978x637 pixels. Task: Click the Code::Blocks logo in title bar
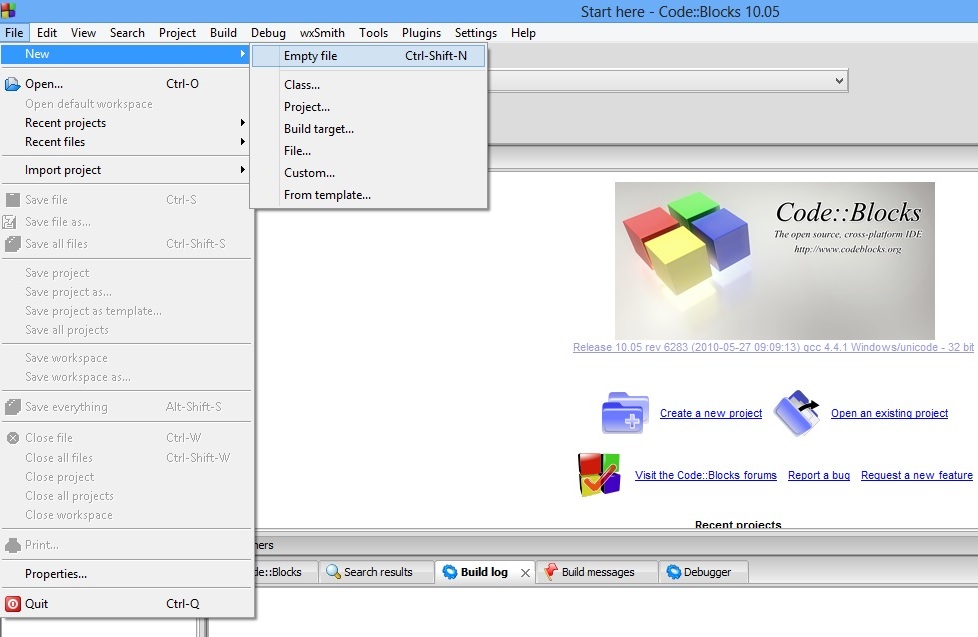tap(8, 11)
